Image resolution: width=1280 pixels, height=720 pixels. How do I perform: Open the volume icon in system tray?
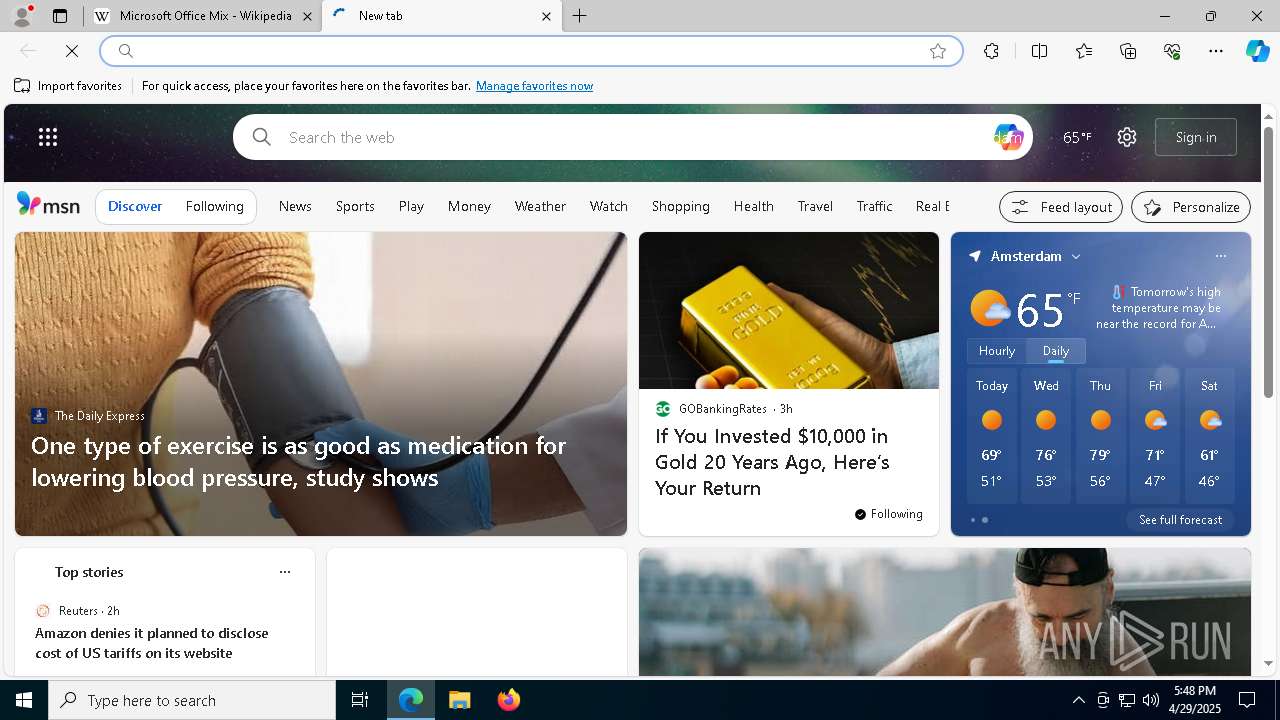[x=1151, y=700]
